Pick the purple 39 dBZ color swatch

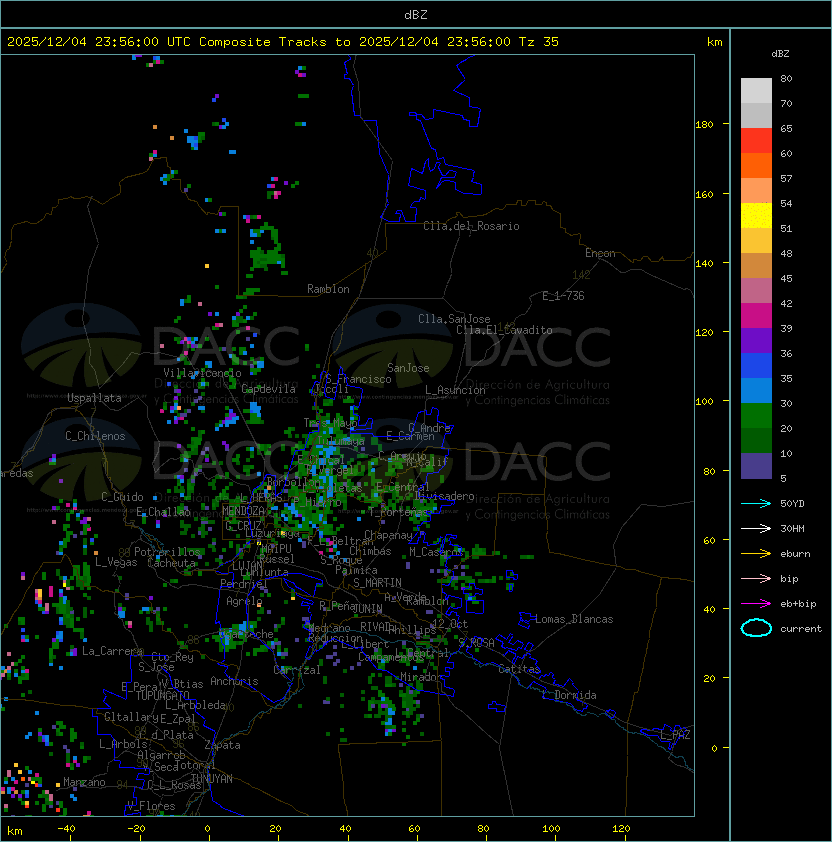pyautogui.click(x=756, y=340)
